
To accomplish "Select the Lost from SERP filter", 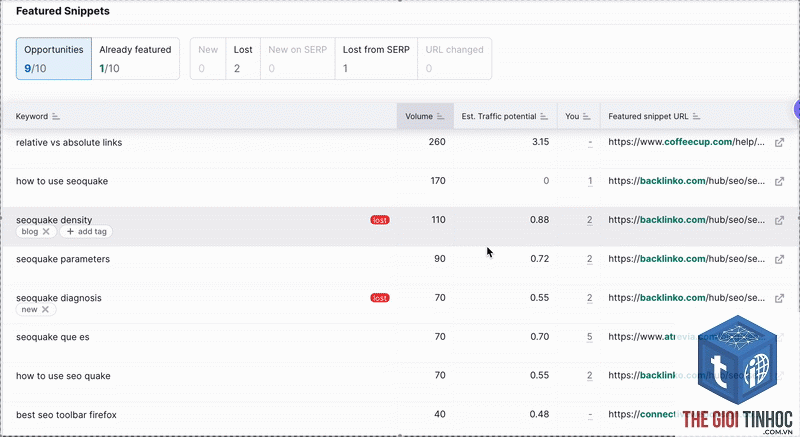I will tap(376, 59).
